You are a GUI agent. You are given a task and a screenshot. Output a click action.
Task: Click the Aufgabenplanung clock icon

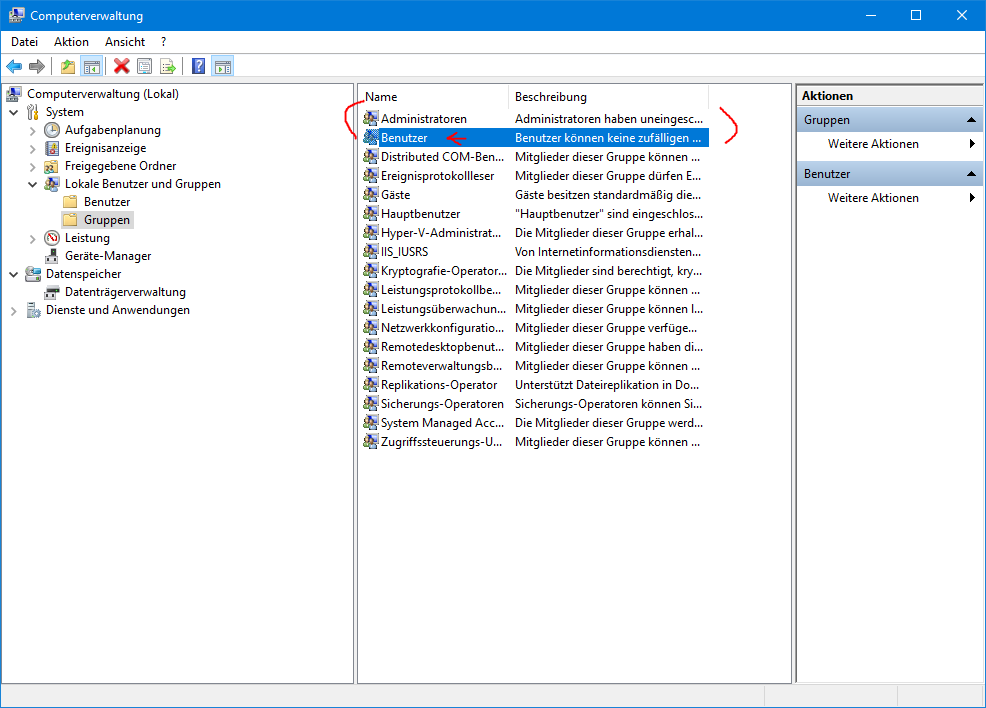pyautogui.click(x=52, y=130)
